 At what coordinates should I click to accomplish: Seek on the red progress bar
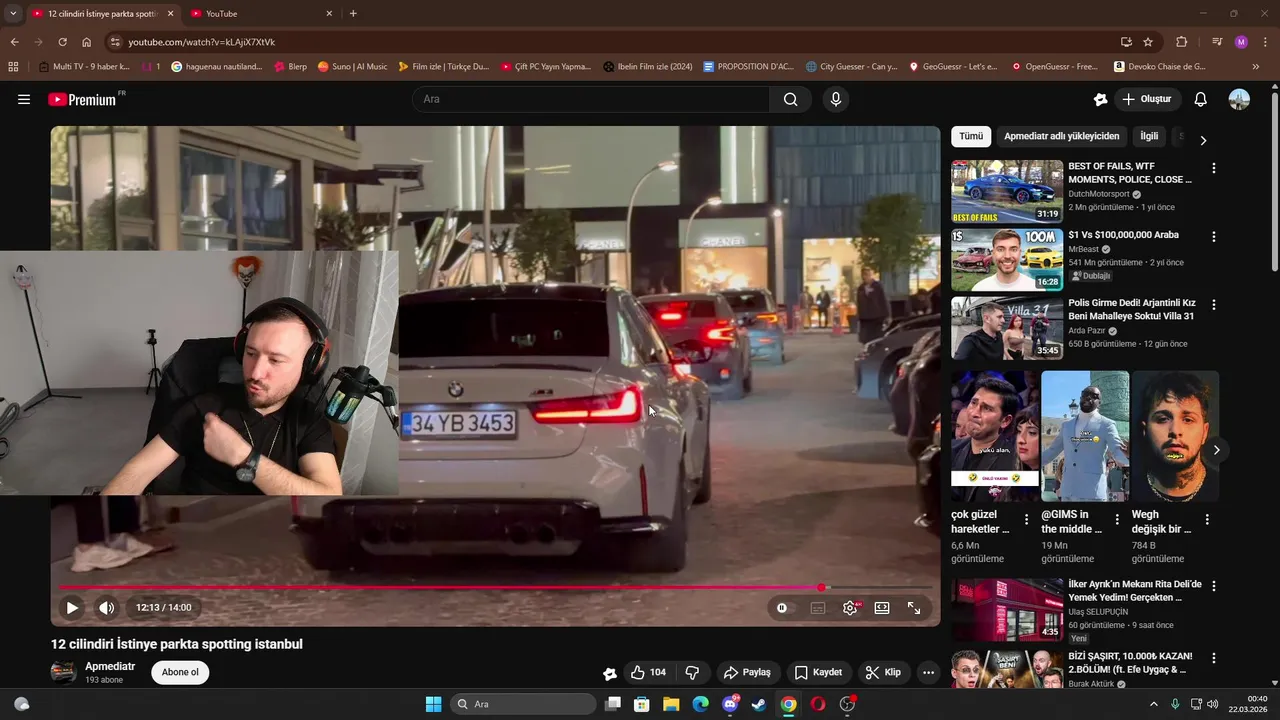click(x=495, y=587)
